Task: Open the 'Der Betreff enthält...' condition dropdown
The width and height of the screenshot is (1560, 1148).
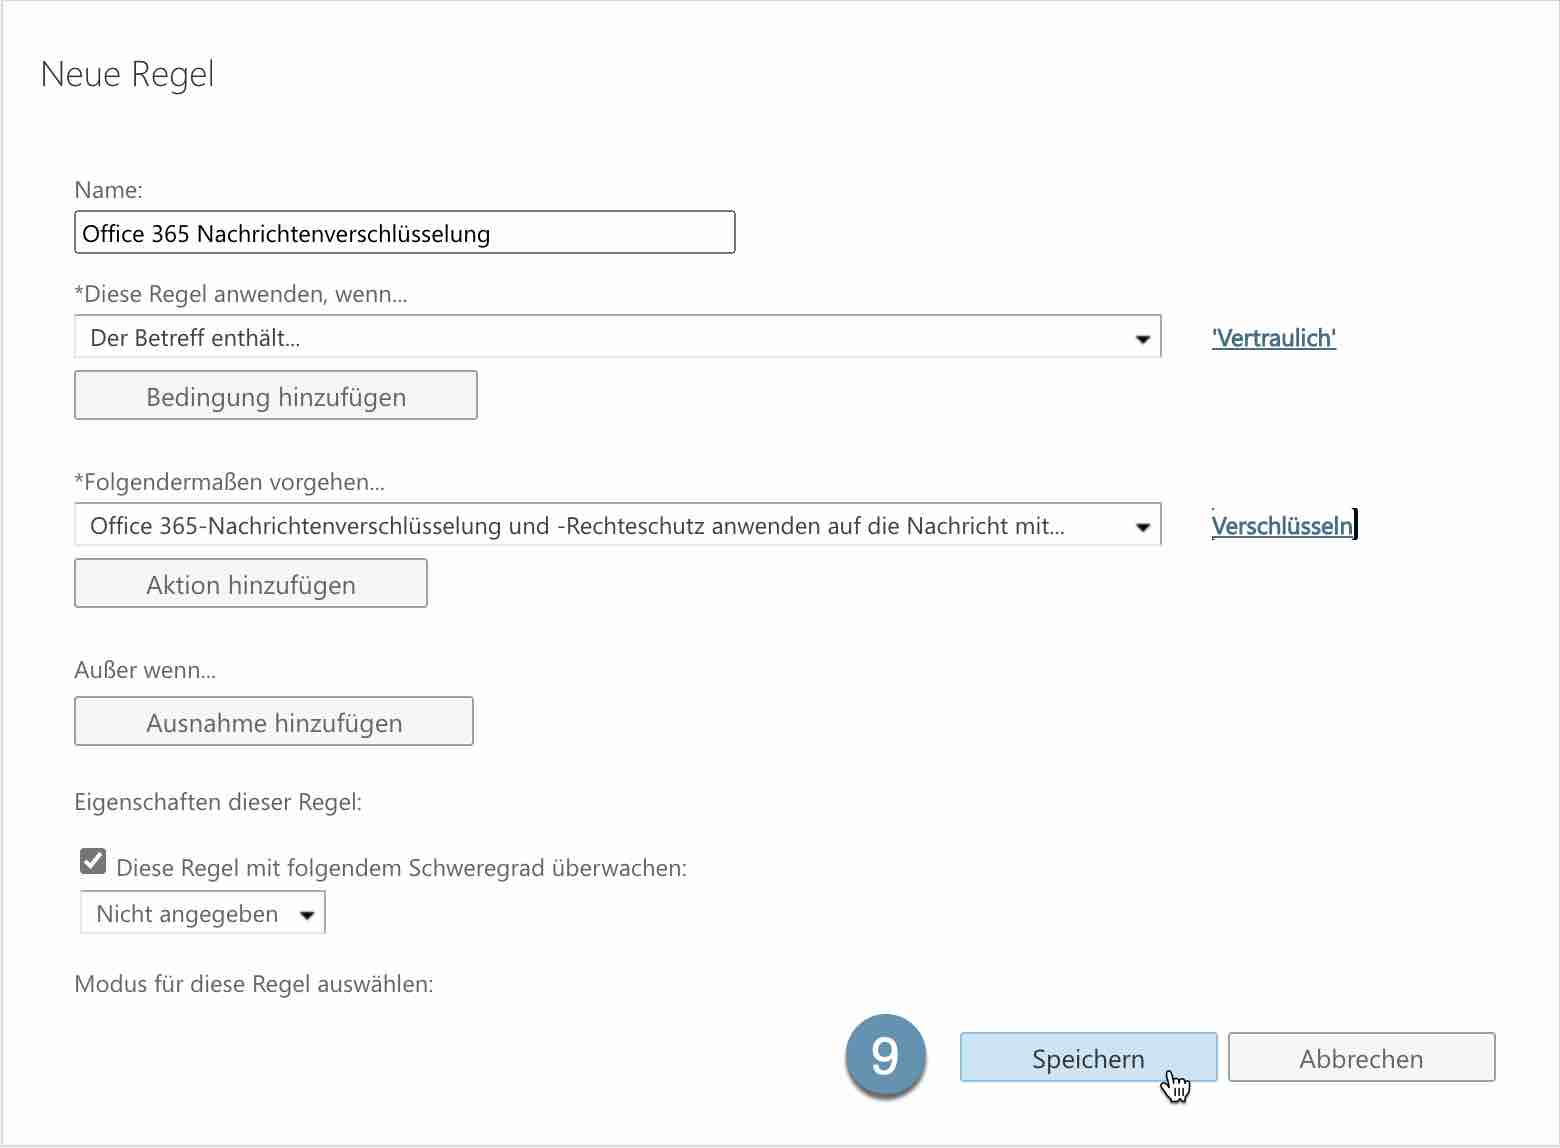Action: pyautogui.click(x=618, y=337)
